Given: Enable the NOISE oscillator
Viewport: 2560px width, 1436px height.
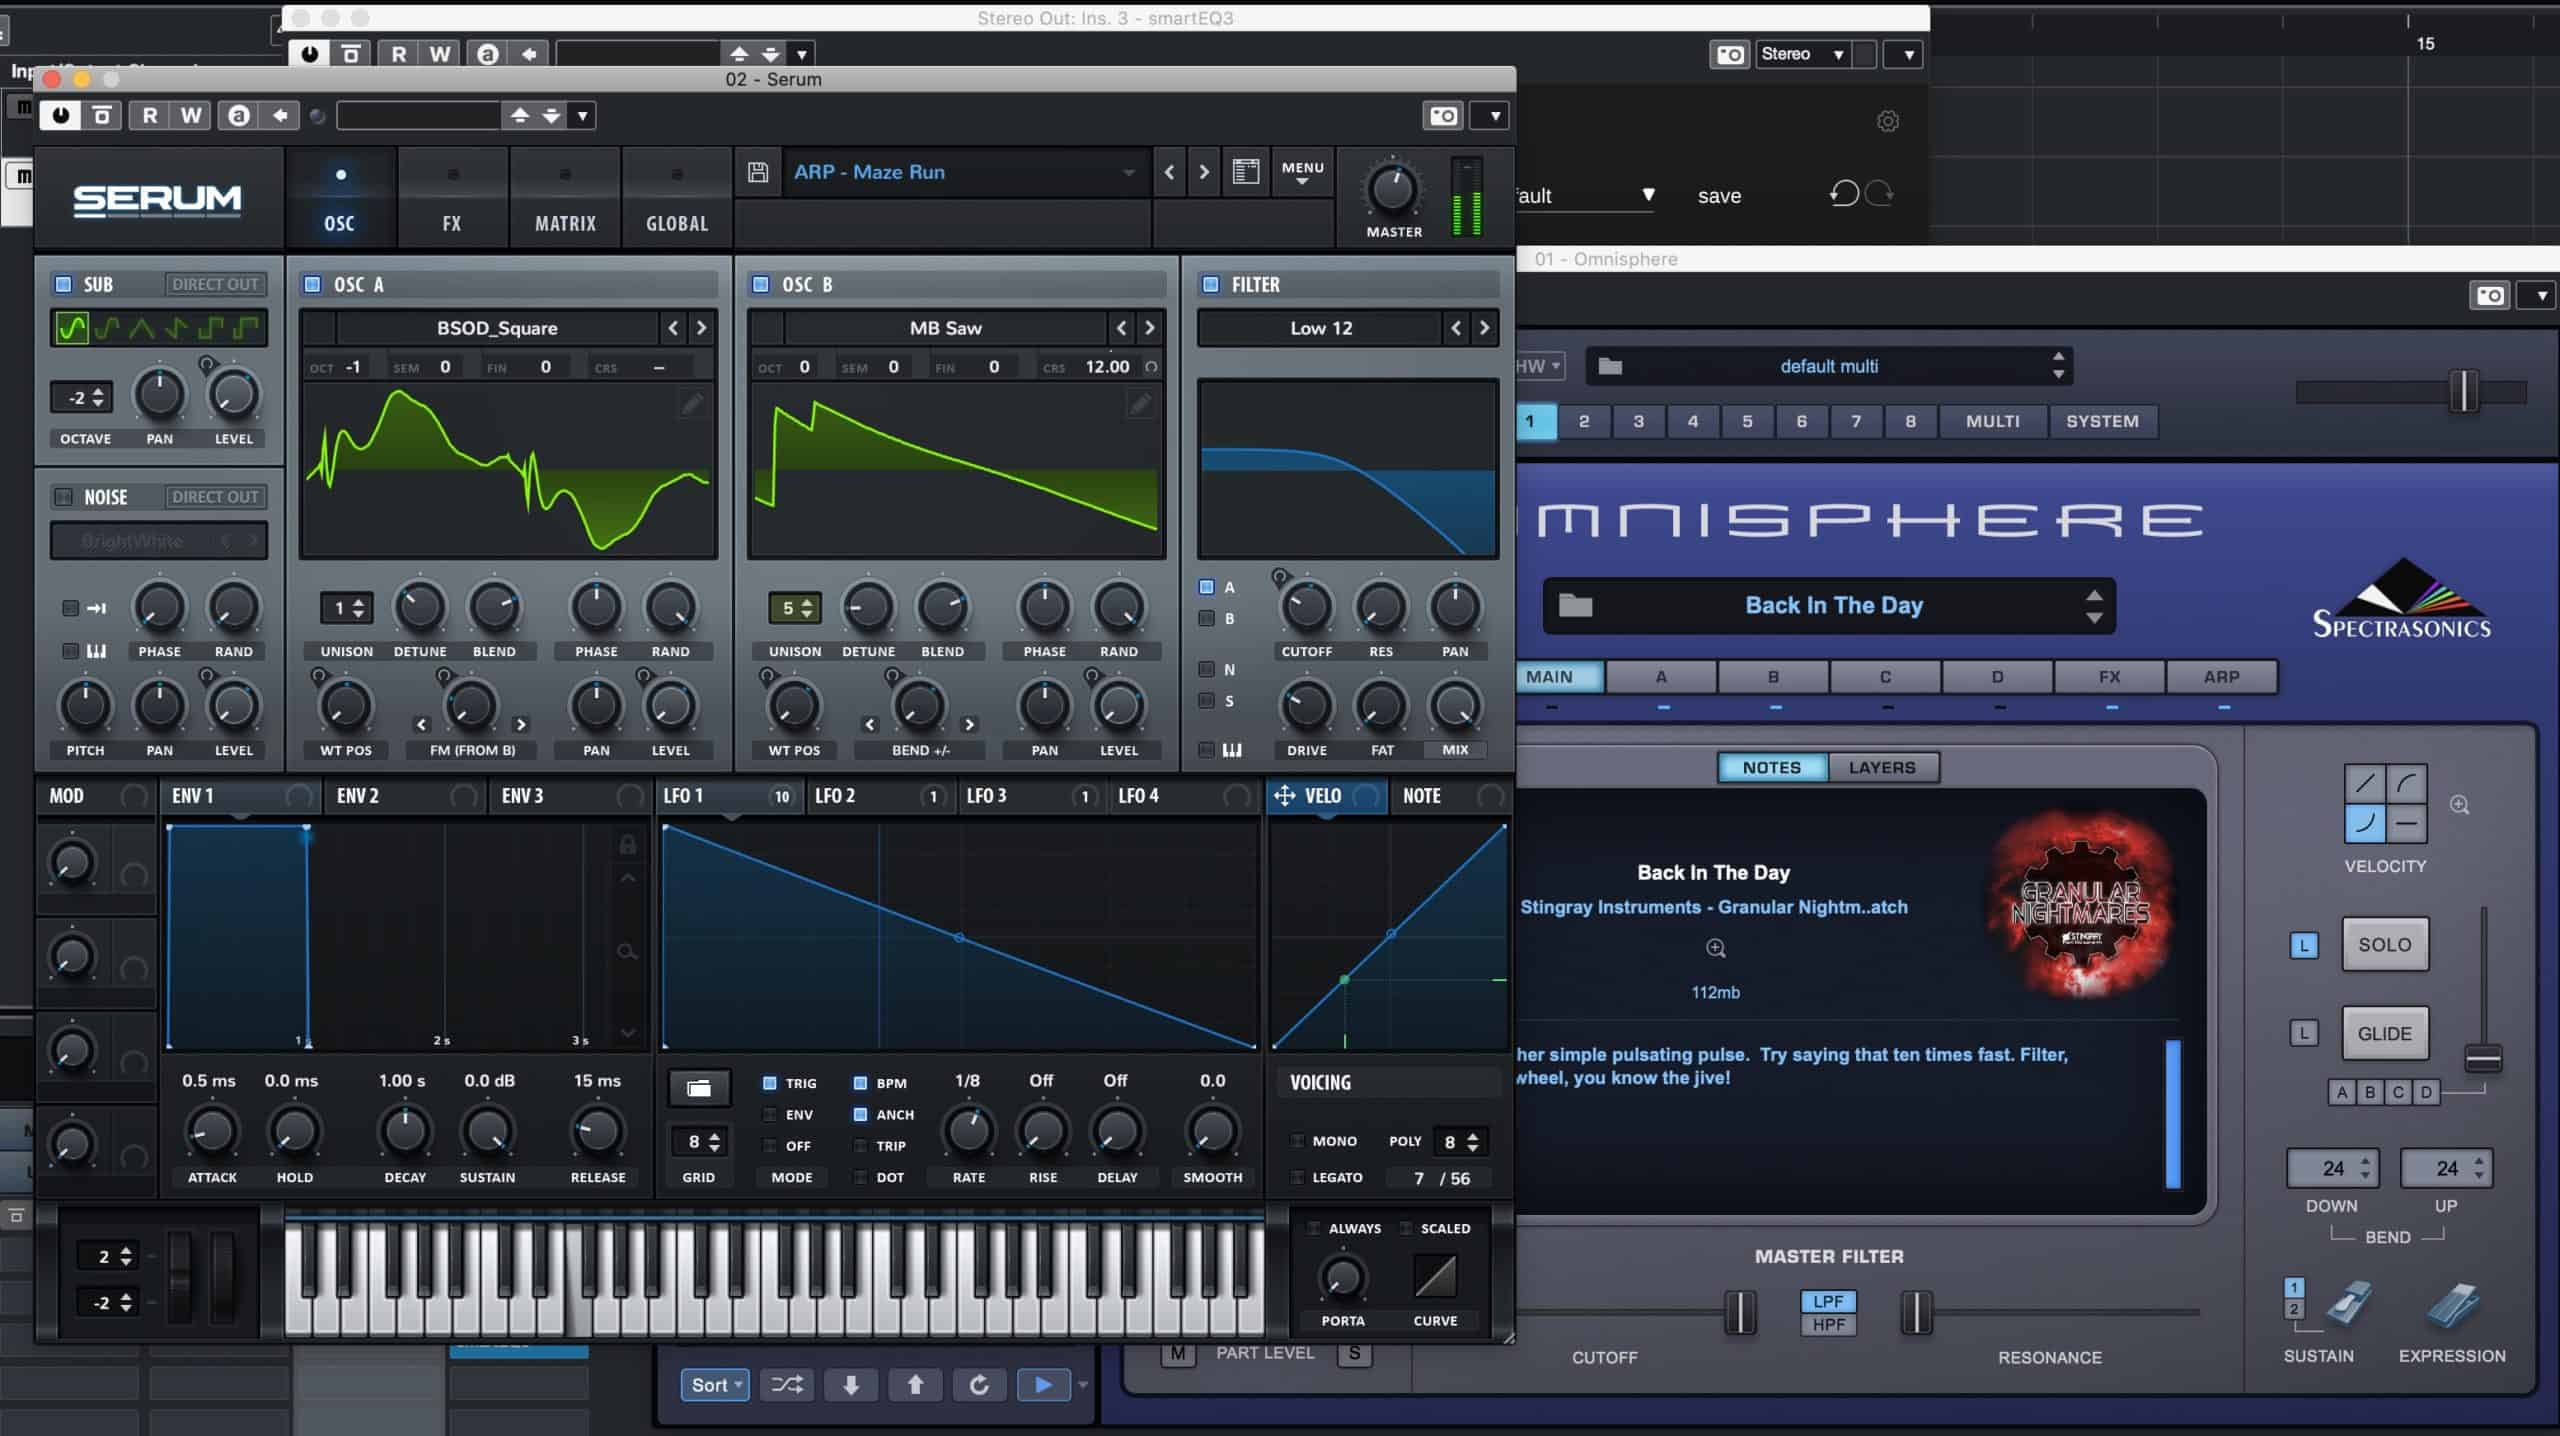Looking at the screenshot, I should [63, 497].
